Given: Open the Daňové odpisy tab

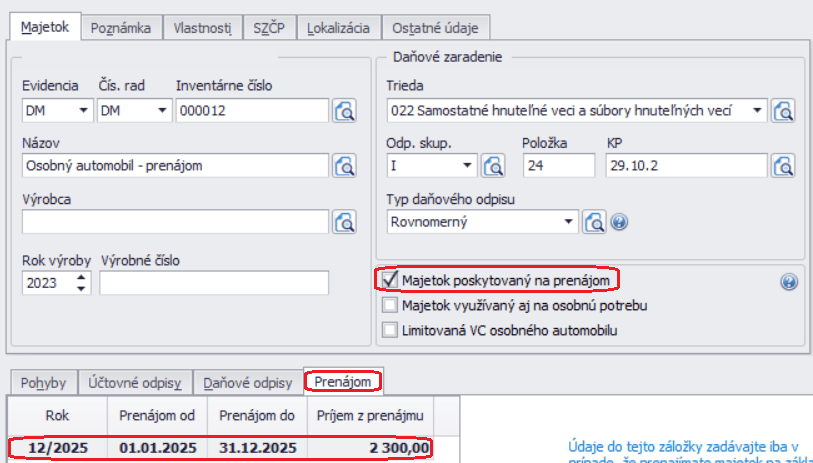Looking at the screenshot, I should pos(248,382).
